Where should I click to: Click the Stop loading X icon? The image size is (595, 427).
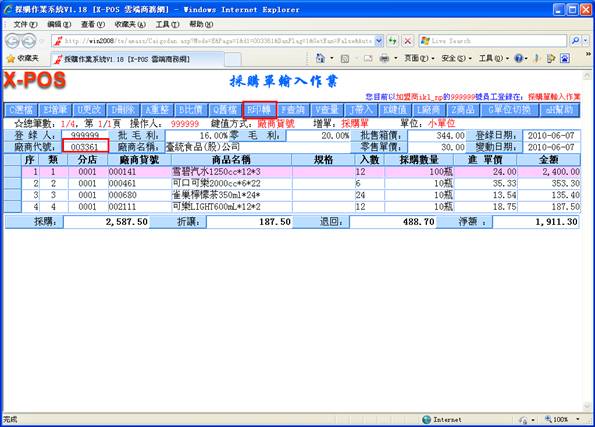[x=408, y=41]
